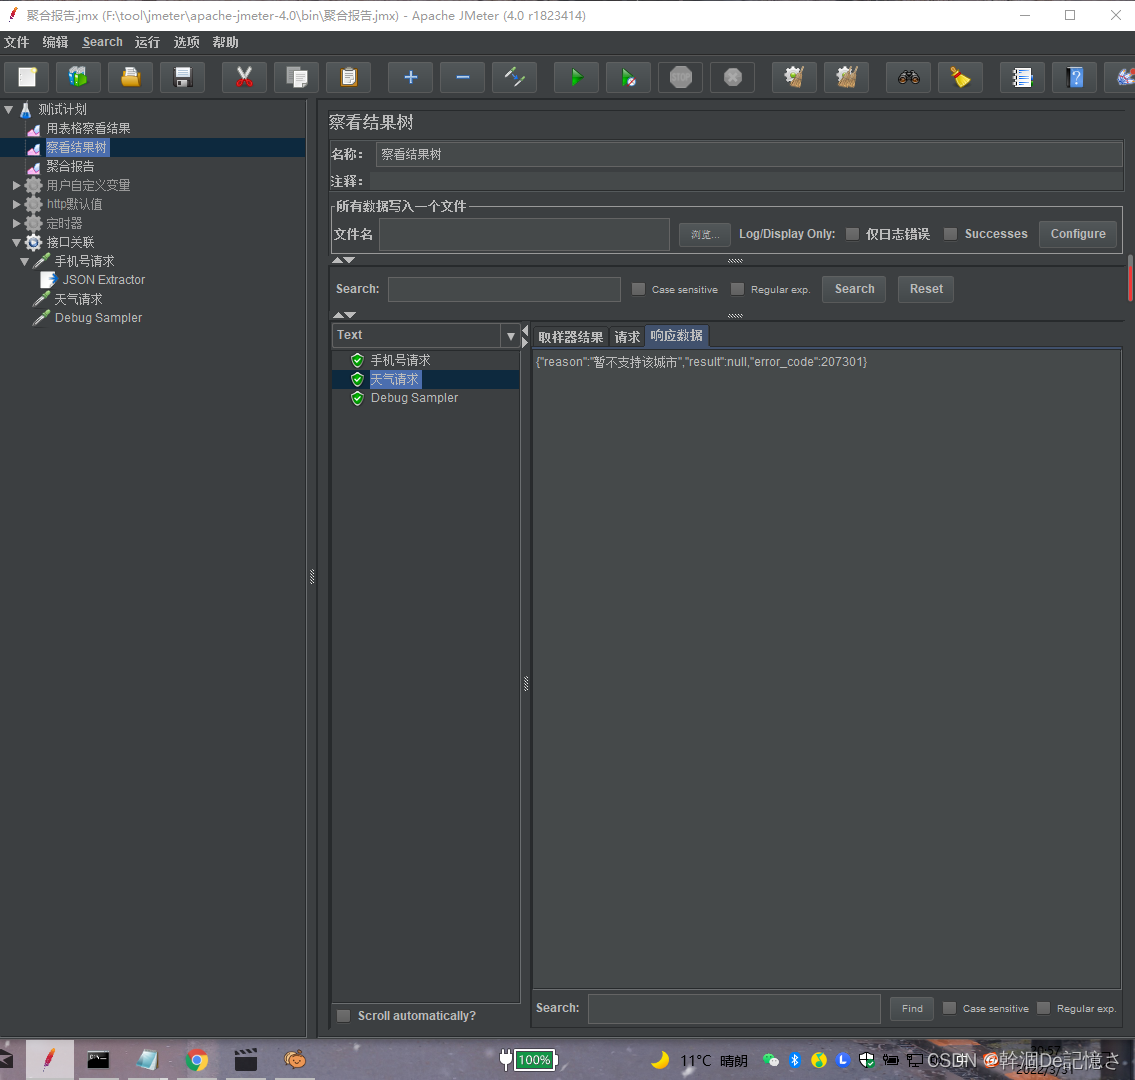Collapse the 手机号请求 tree node
This screenshot has width=1135, height=1080.
point(25,261)
